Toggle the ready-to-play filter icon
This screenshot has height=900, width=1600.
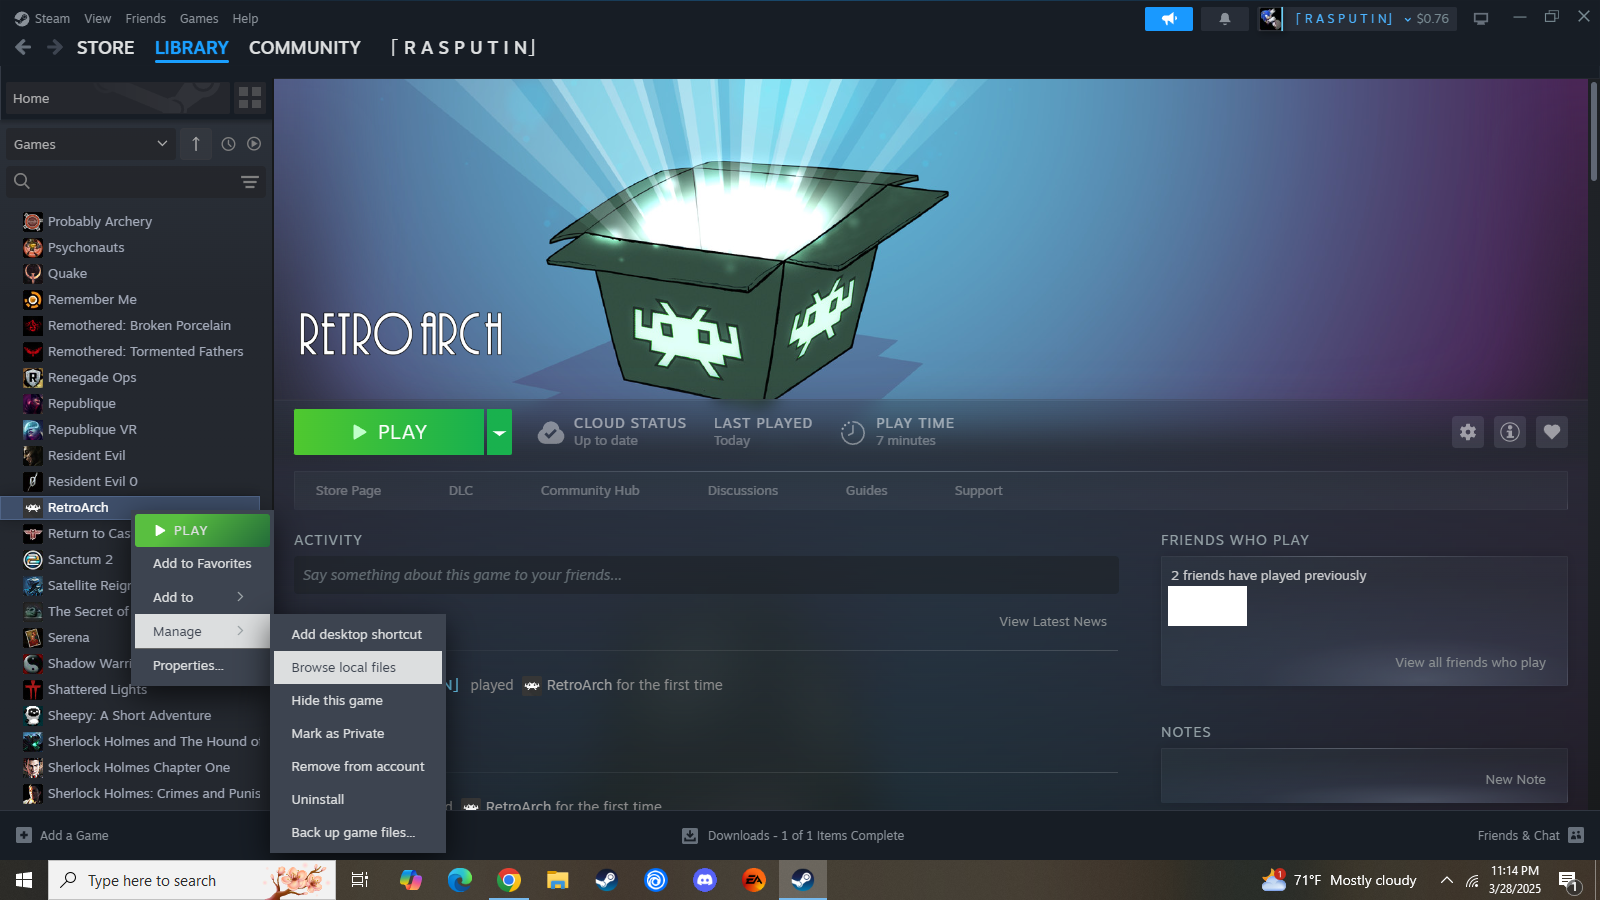point(254,144)
